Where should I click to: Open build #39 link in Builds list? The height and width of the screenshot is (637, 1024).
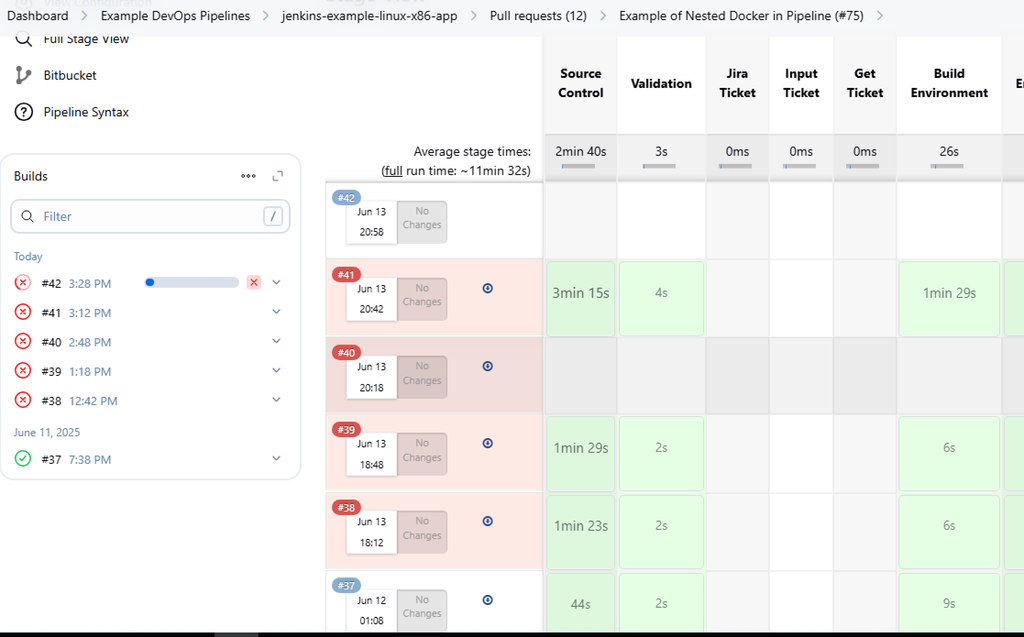click(51, 371)
